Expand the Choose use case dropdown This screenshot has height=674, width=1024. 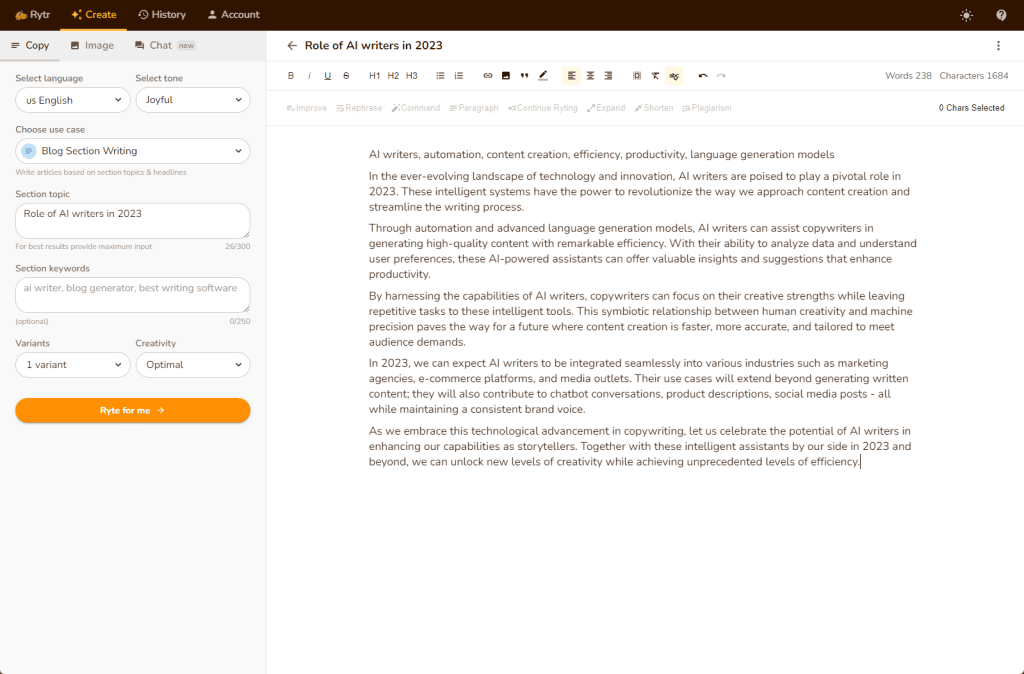[x=133, y=151]
